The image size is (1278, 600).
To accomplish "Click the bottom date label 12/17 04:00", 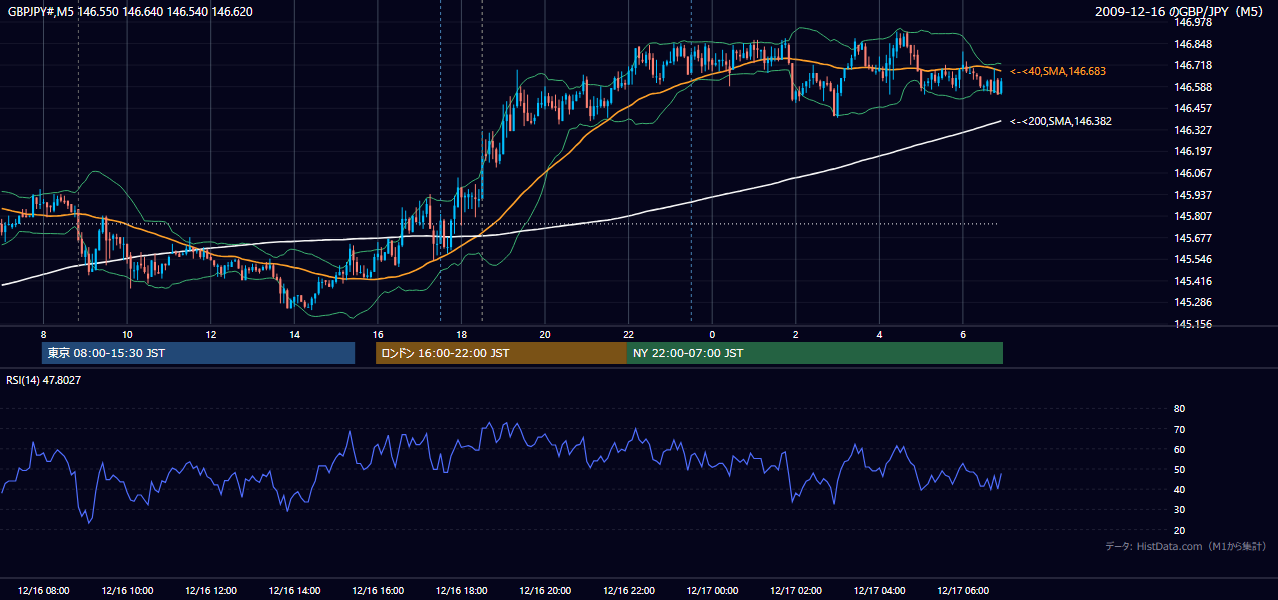I will pos(878,591).
